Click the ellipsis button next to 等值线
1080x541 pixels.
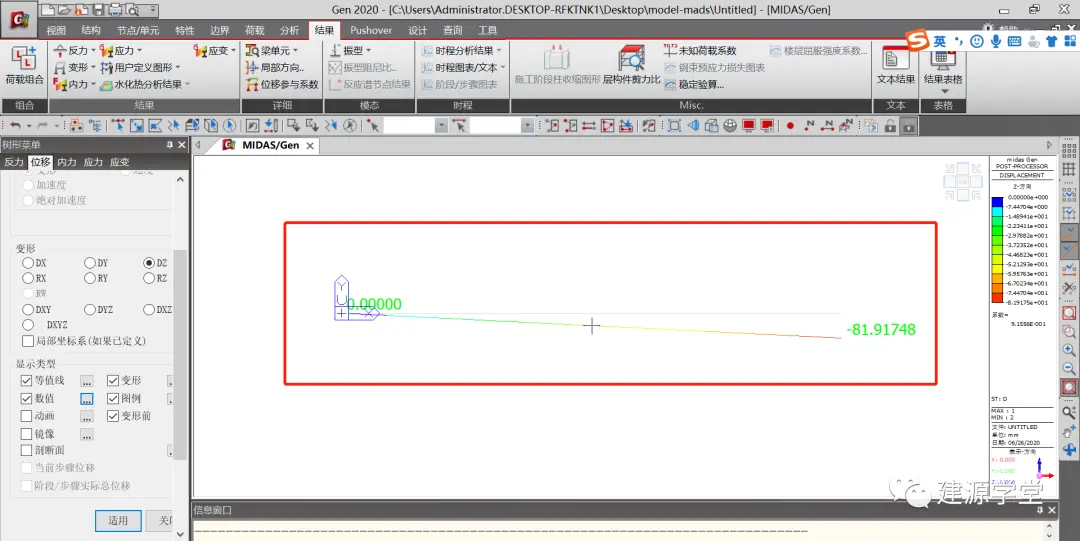point(86,381)
